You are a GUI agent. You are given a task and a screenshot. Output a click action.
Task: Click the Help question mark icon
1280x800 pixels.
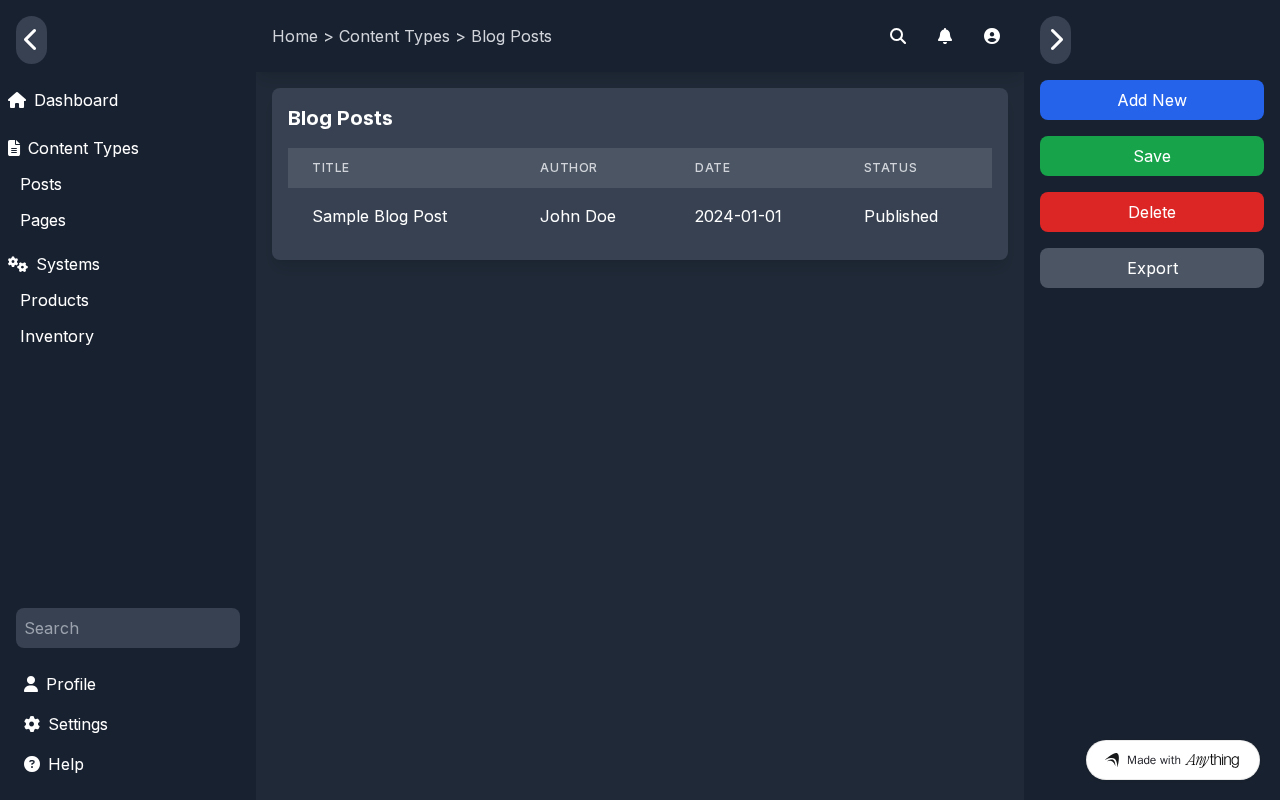click(32, 764)
